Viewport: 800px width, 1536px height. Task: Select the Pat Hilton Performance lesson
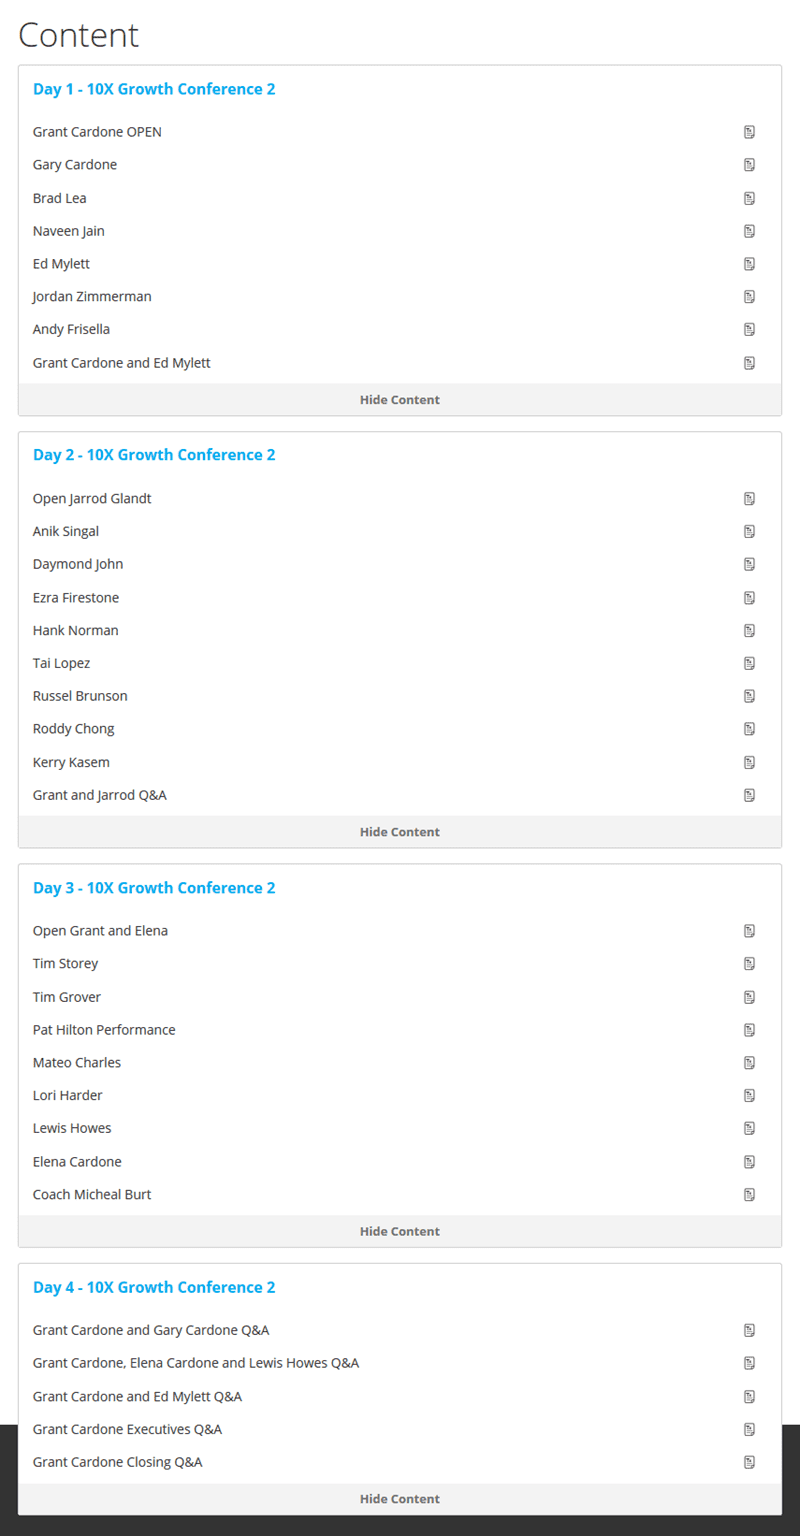[104, 1030]
